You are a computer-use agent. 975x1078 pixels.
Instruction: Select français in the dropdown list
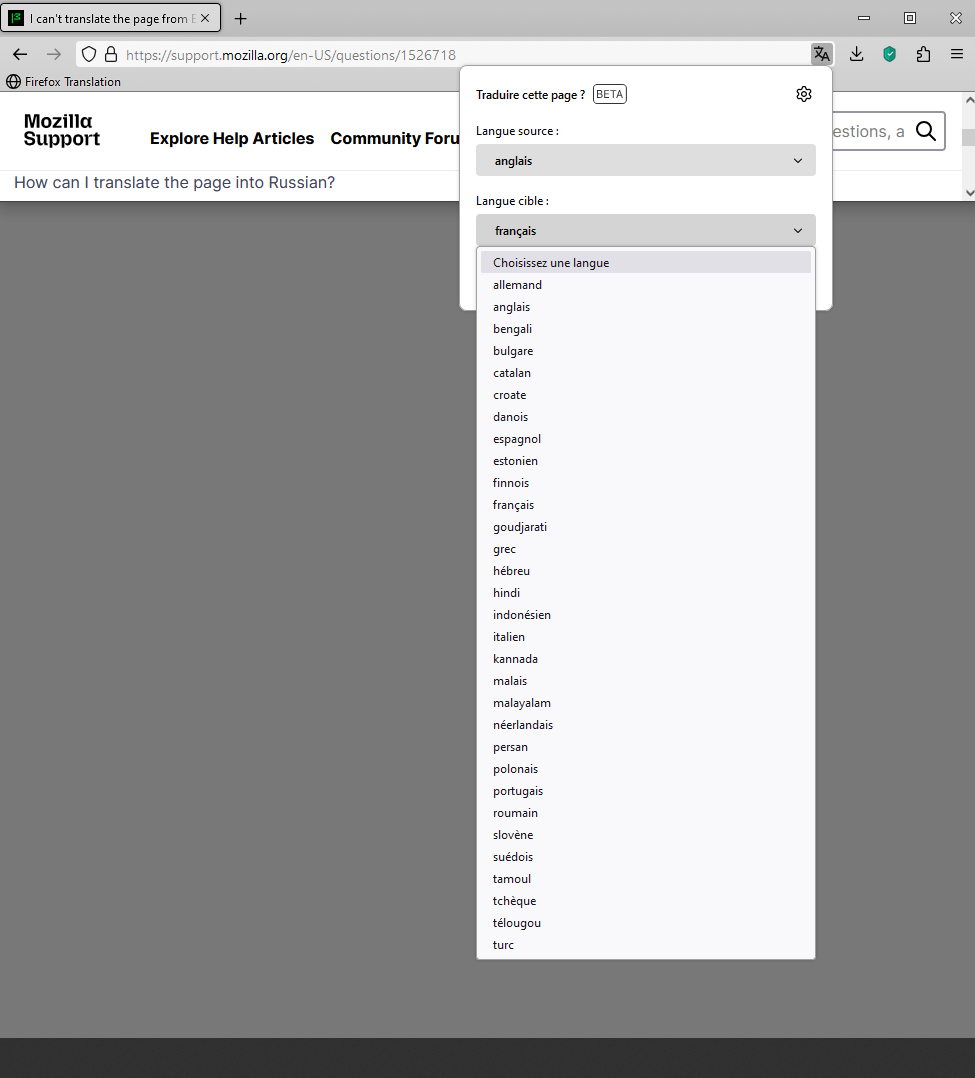(646, 505)
